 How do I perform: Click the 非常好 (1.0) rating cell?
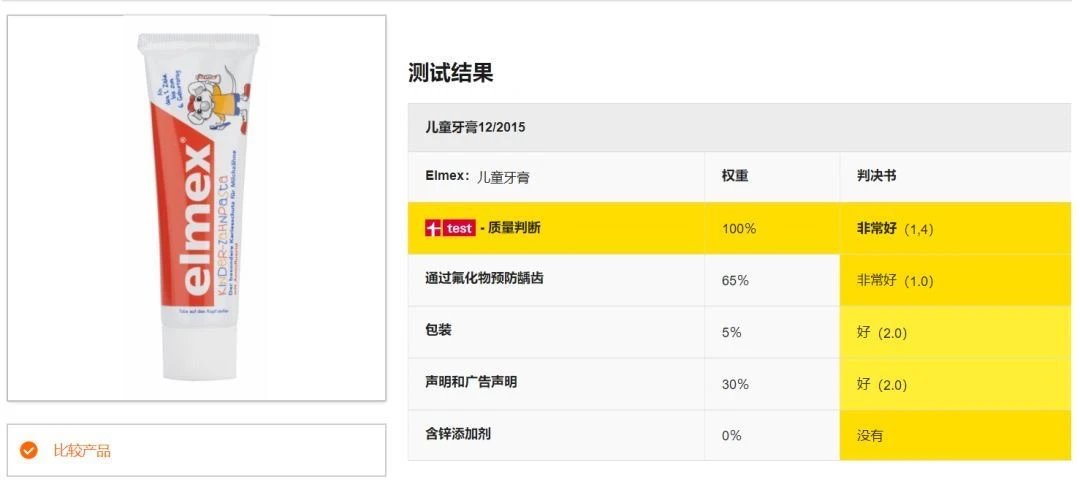click(894, 281)
